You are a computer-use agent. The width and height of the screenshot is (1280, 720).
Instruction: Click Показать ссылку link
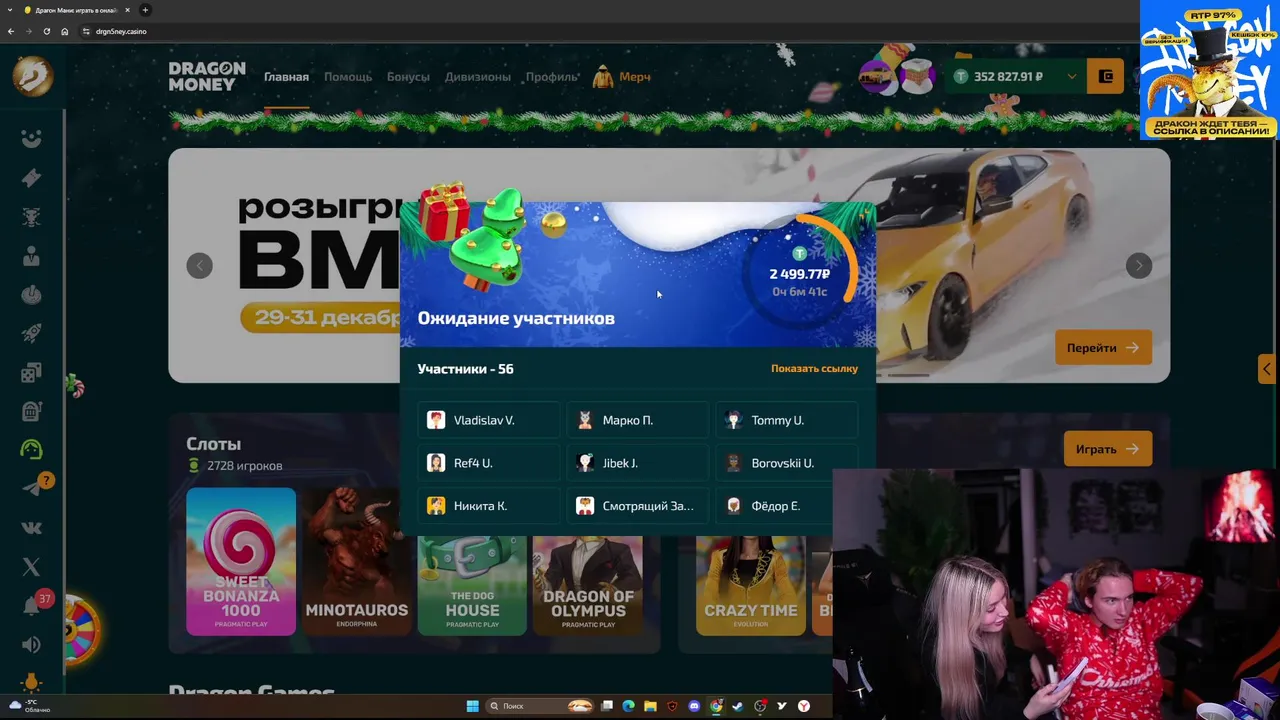tap(814, 369)
